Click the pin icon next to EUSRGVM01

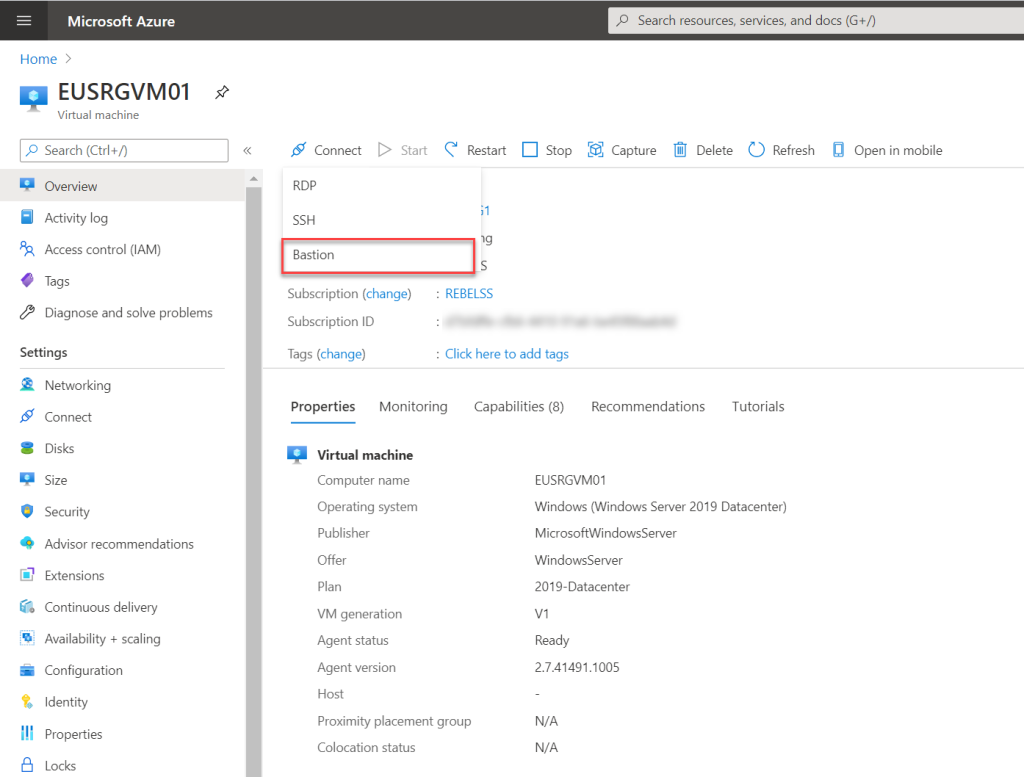[221, 91]
